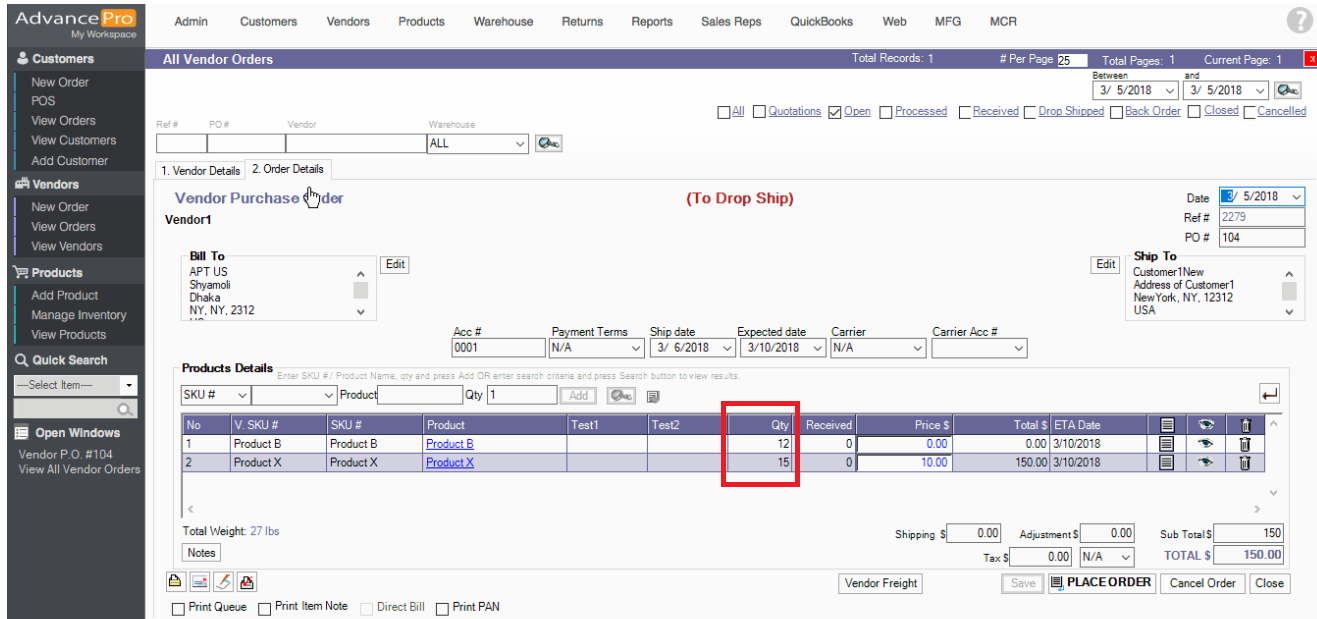Click the help question mark icon

pos(1299,21)
